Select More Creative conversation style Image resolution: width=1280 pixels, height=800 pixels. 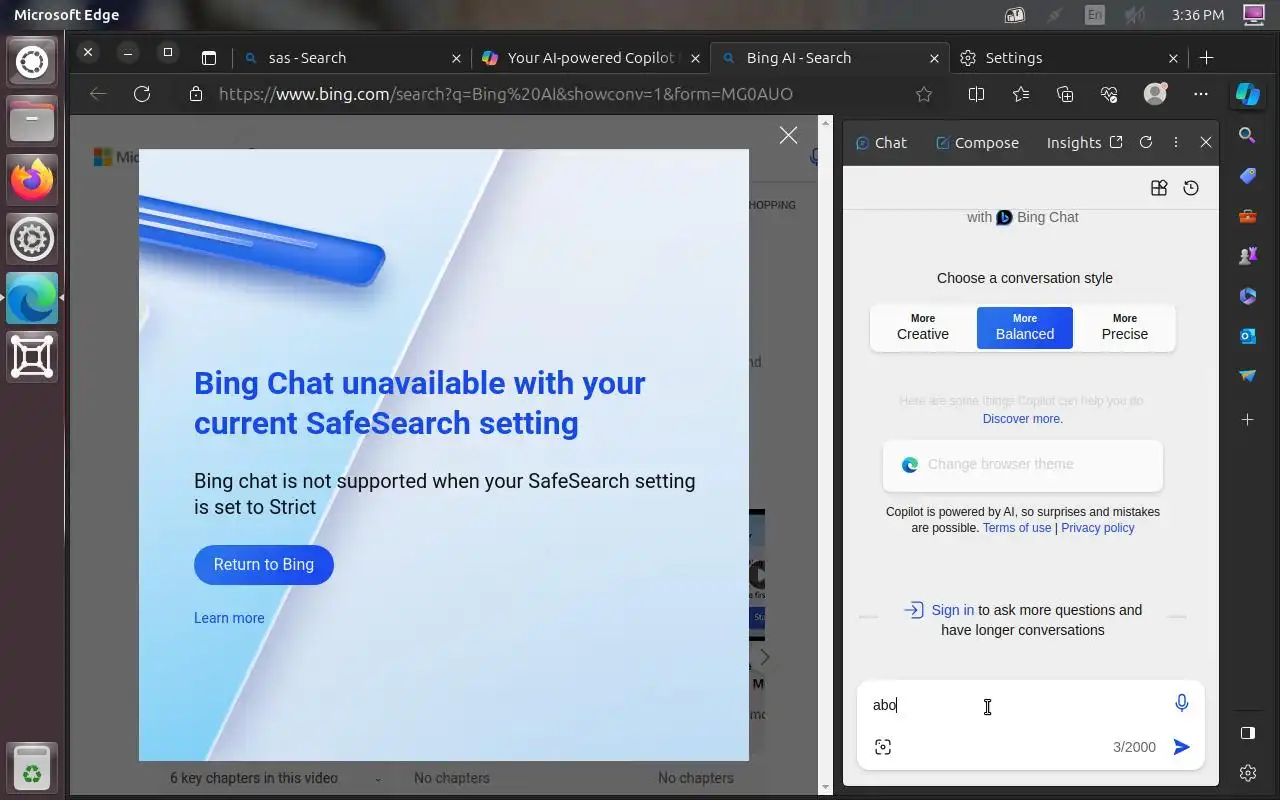tap(923, 327)
